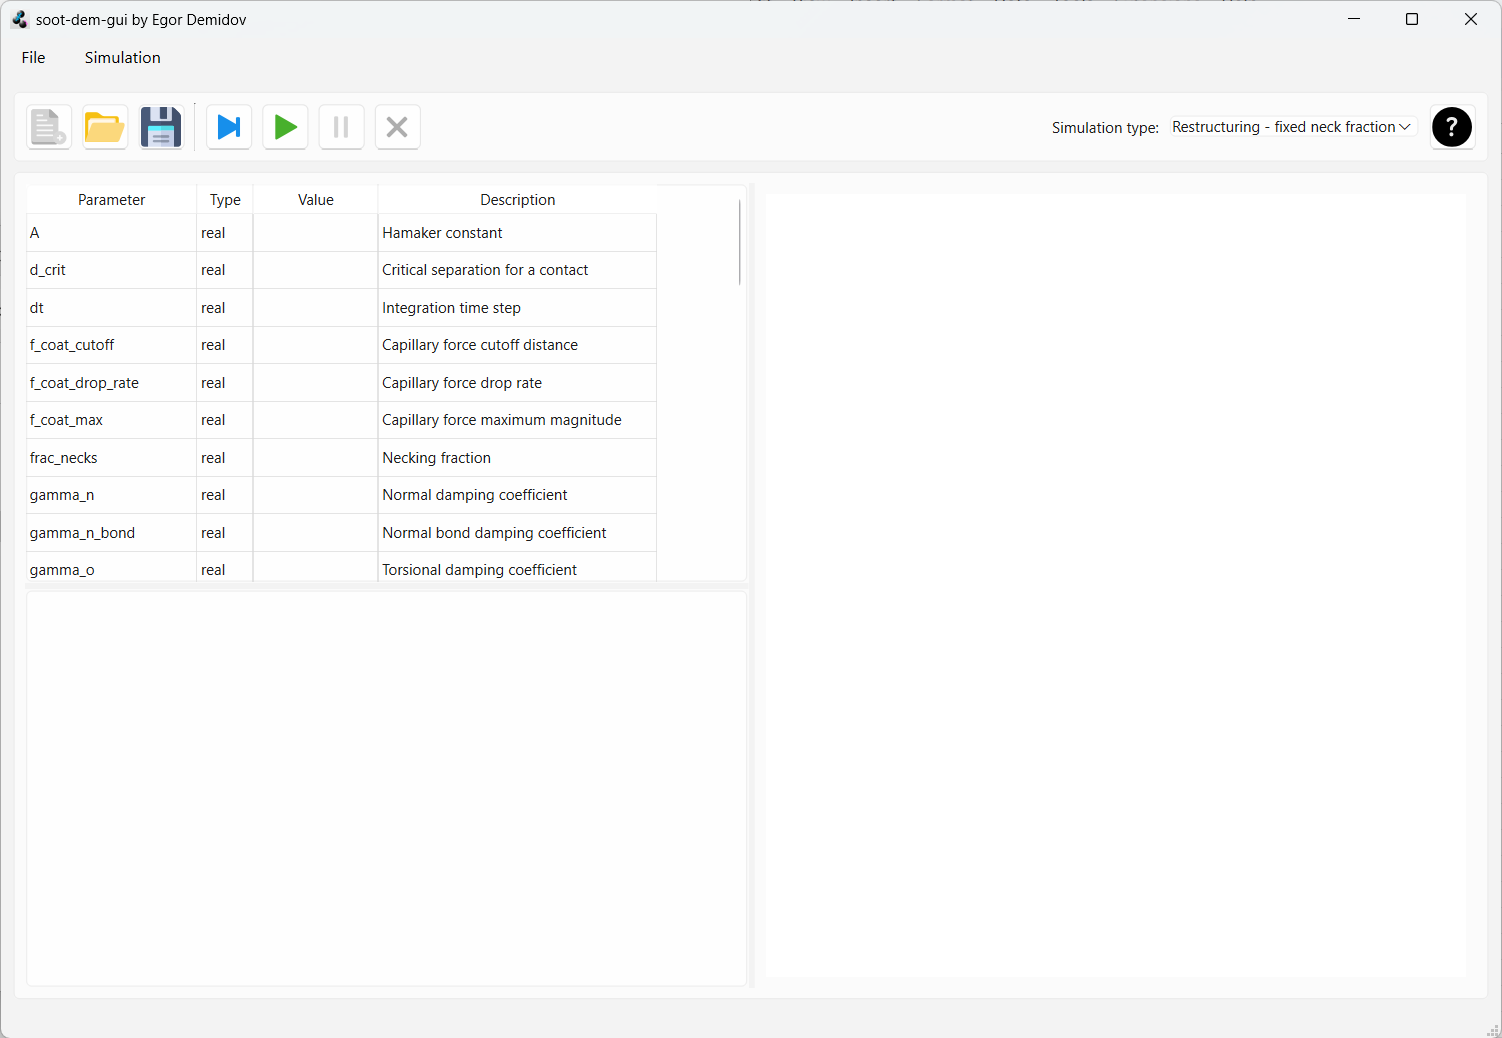Click the blank visualization pane on the right
This screenshot has width=1502, height=1038.
[x=1116, y=586]
